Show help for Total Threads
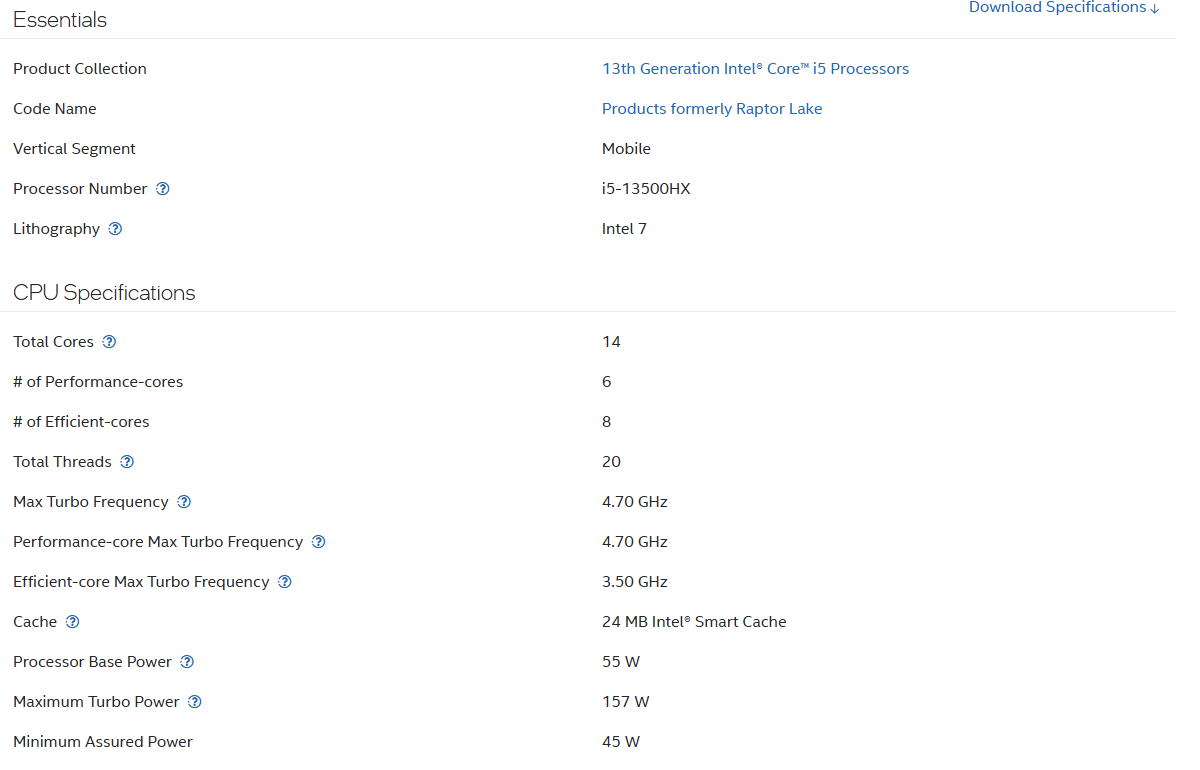1200x770 pixels. [127, 462]
